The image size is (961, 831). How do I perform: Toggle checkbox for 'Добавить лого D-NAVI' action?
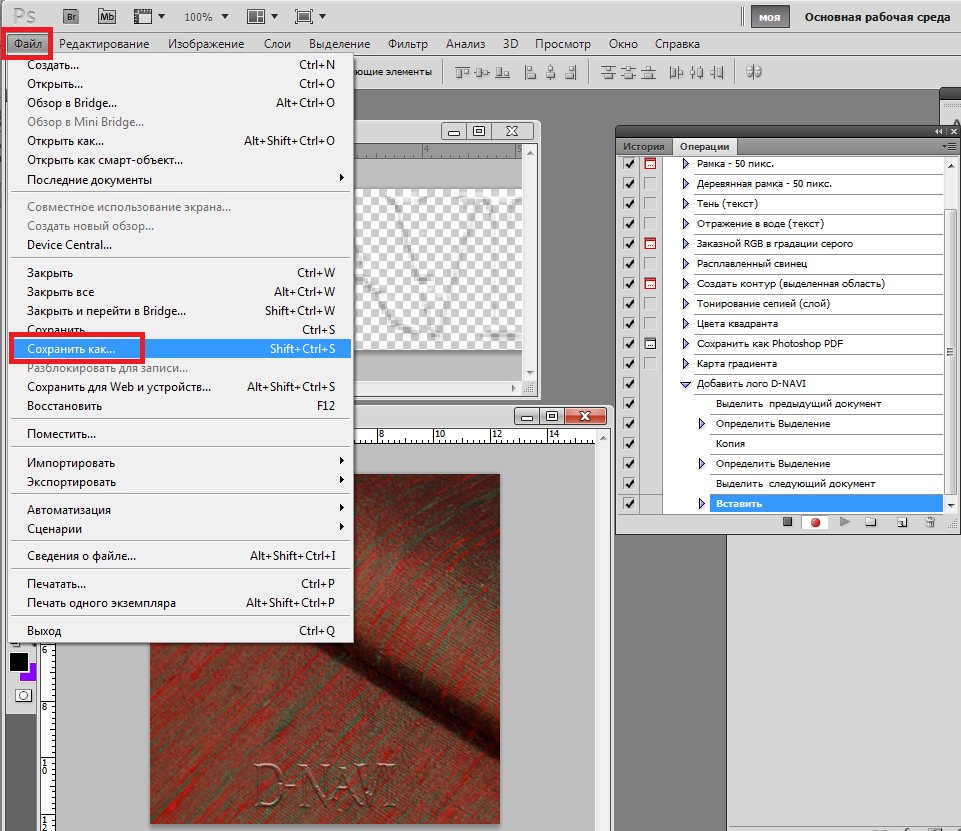tap(629, 384)
